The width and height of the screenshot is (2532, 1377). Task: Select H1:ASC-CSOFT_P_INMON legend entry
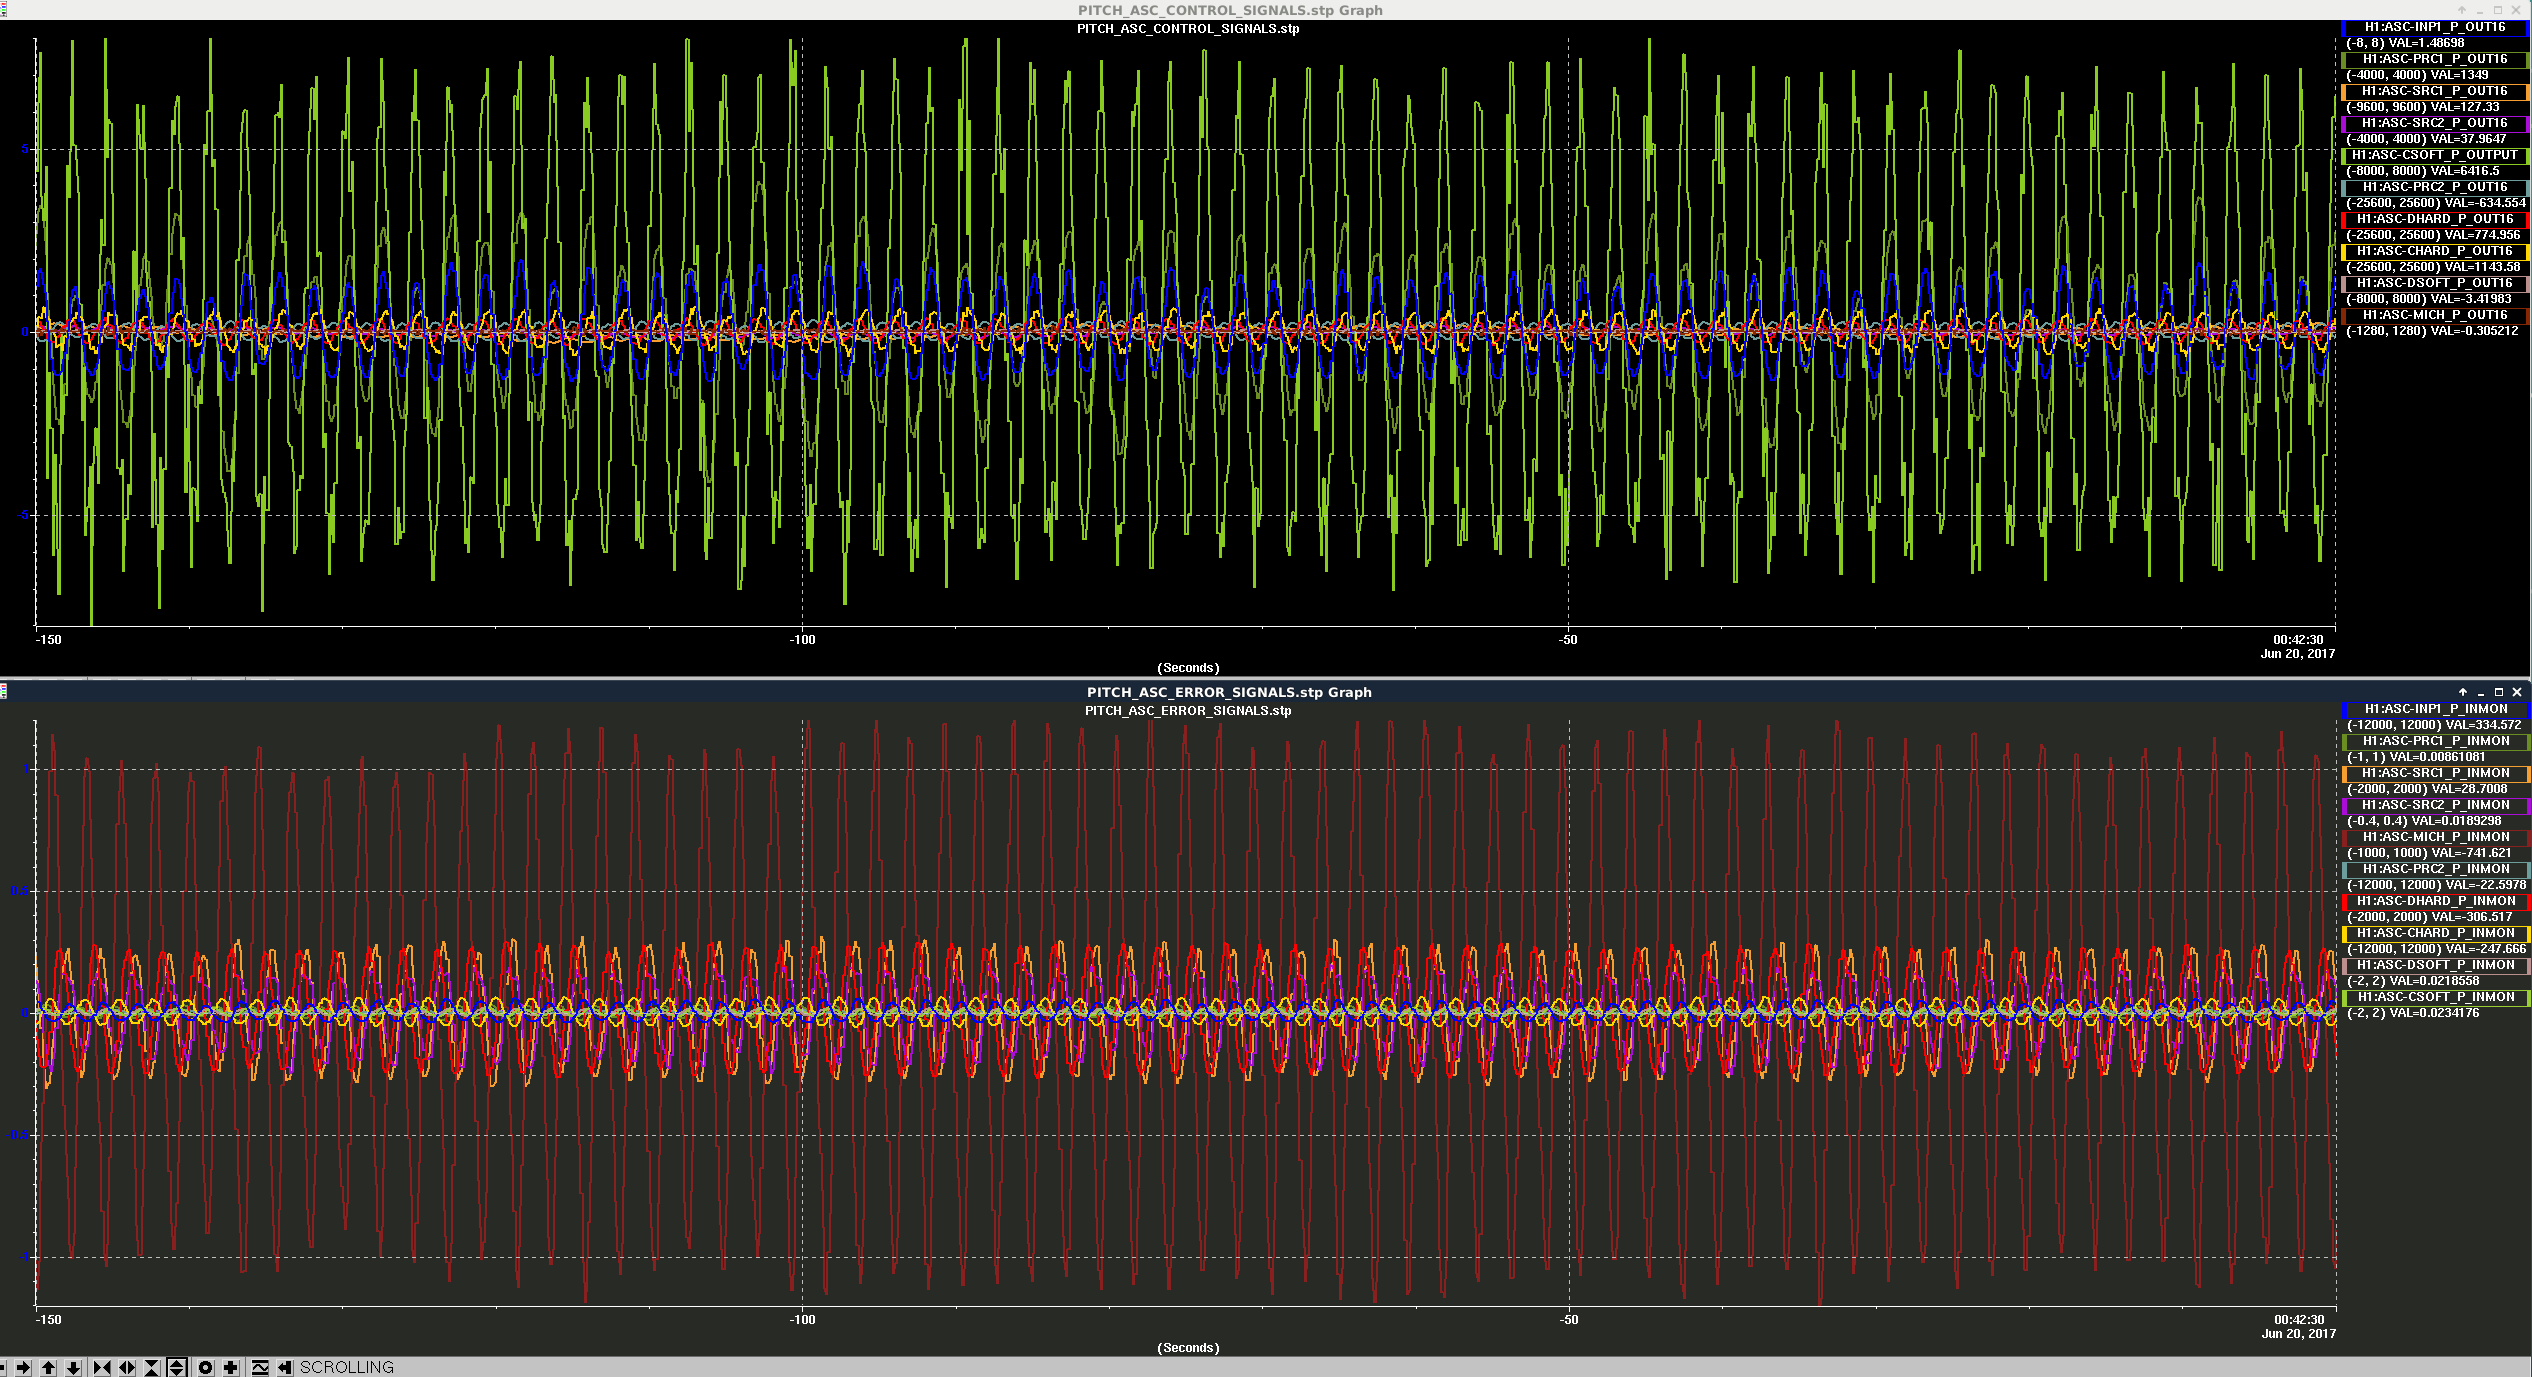tap(2436, 997)
